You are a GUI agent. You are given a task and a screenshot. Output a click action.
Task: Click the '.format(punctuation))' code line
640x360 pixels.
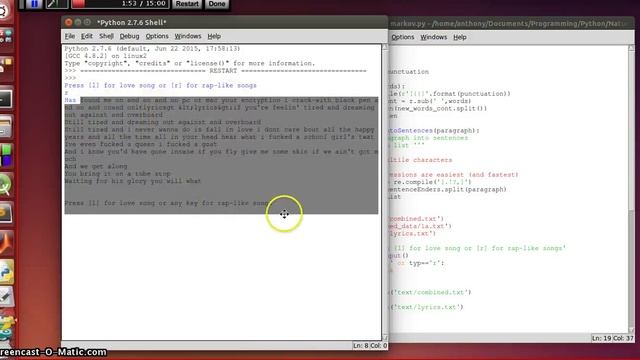click(x=449, y=94)
